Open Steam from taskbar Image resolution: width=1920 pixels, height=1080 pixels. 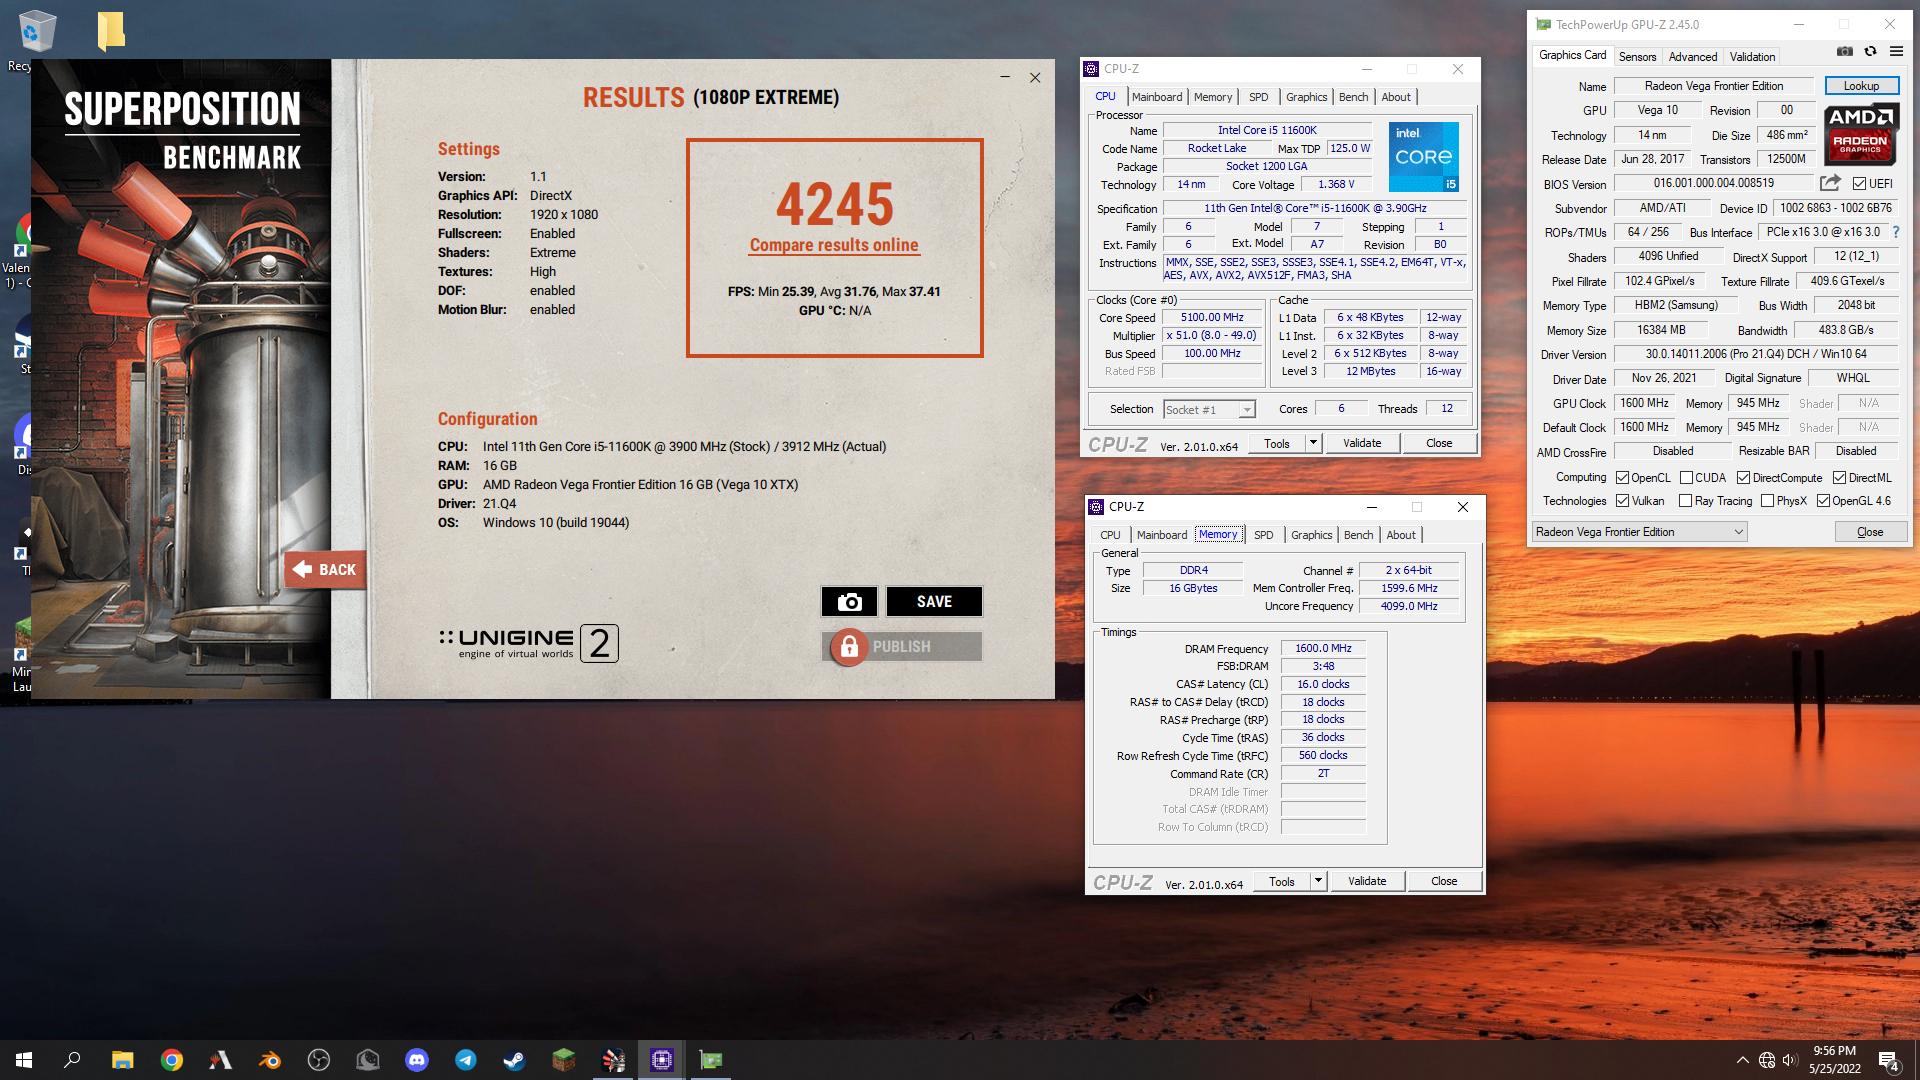(x=514, y=1060)
